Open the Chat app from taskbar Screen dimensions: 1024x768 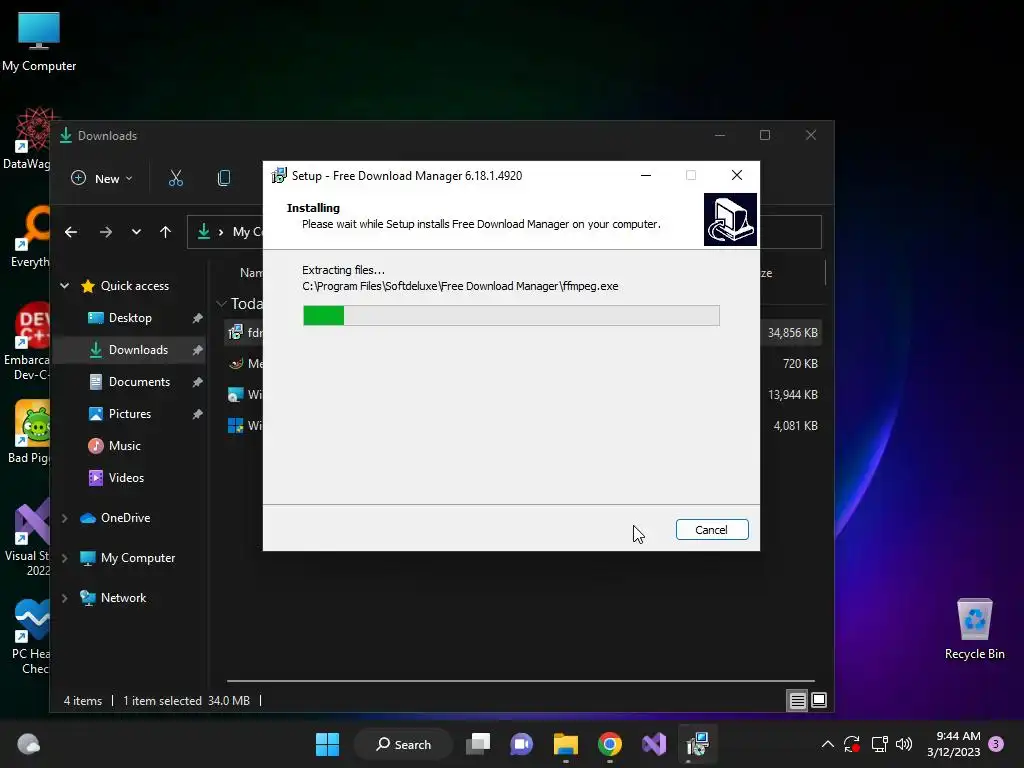521,744
